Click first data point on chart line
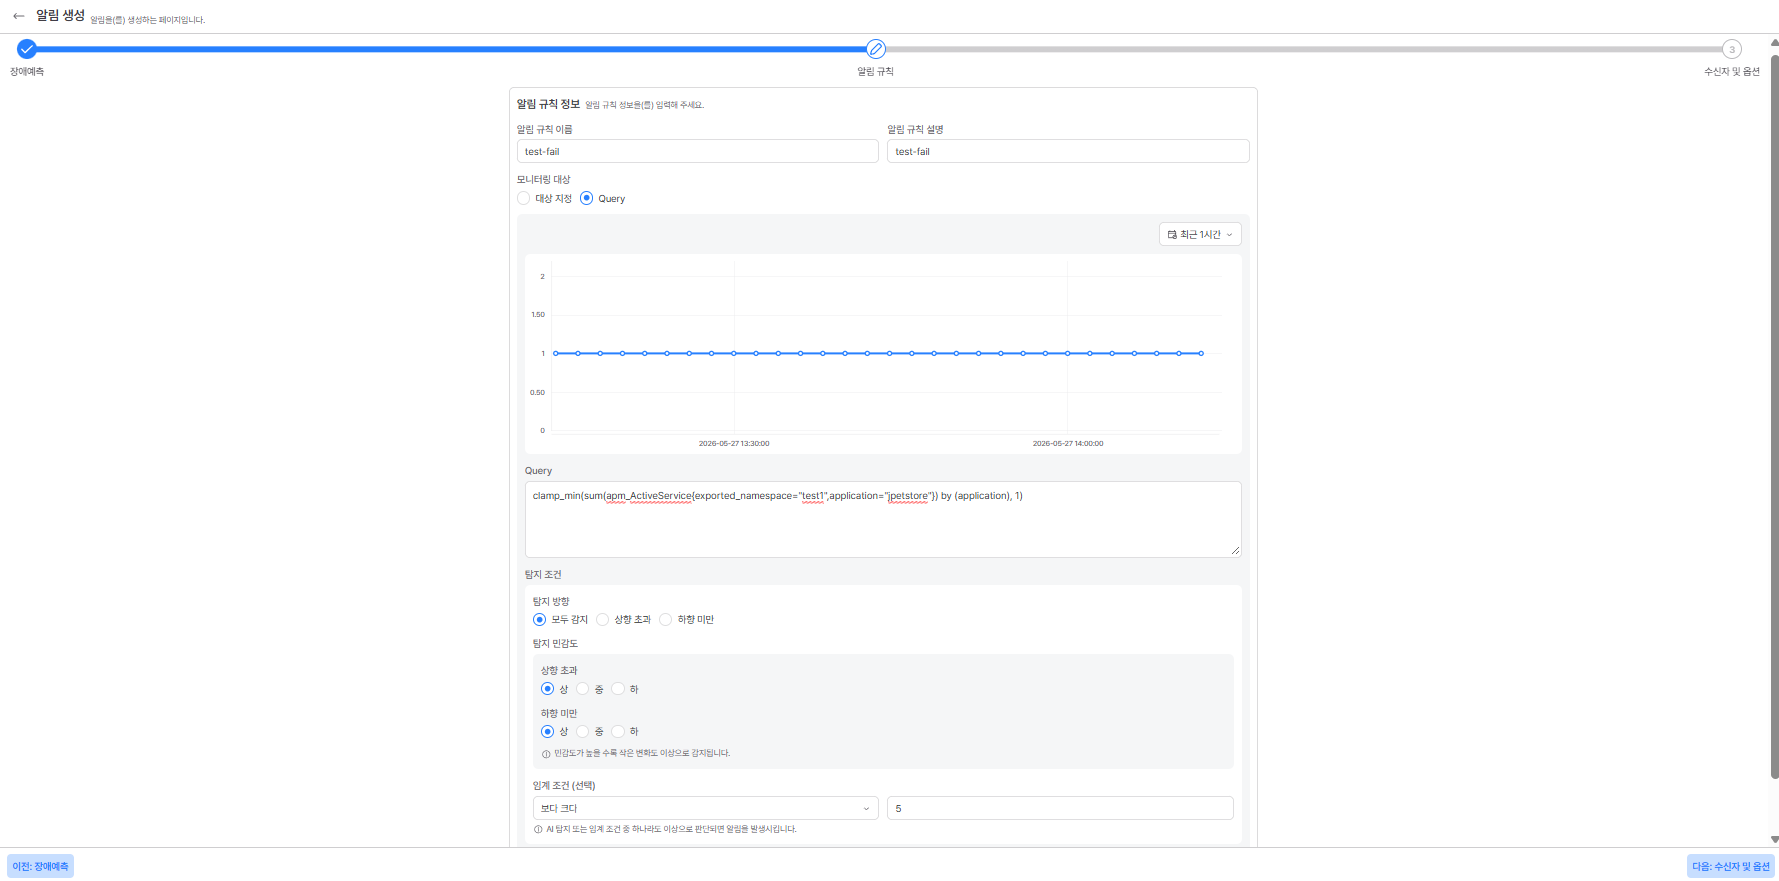 (x=556, y=353)
